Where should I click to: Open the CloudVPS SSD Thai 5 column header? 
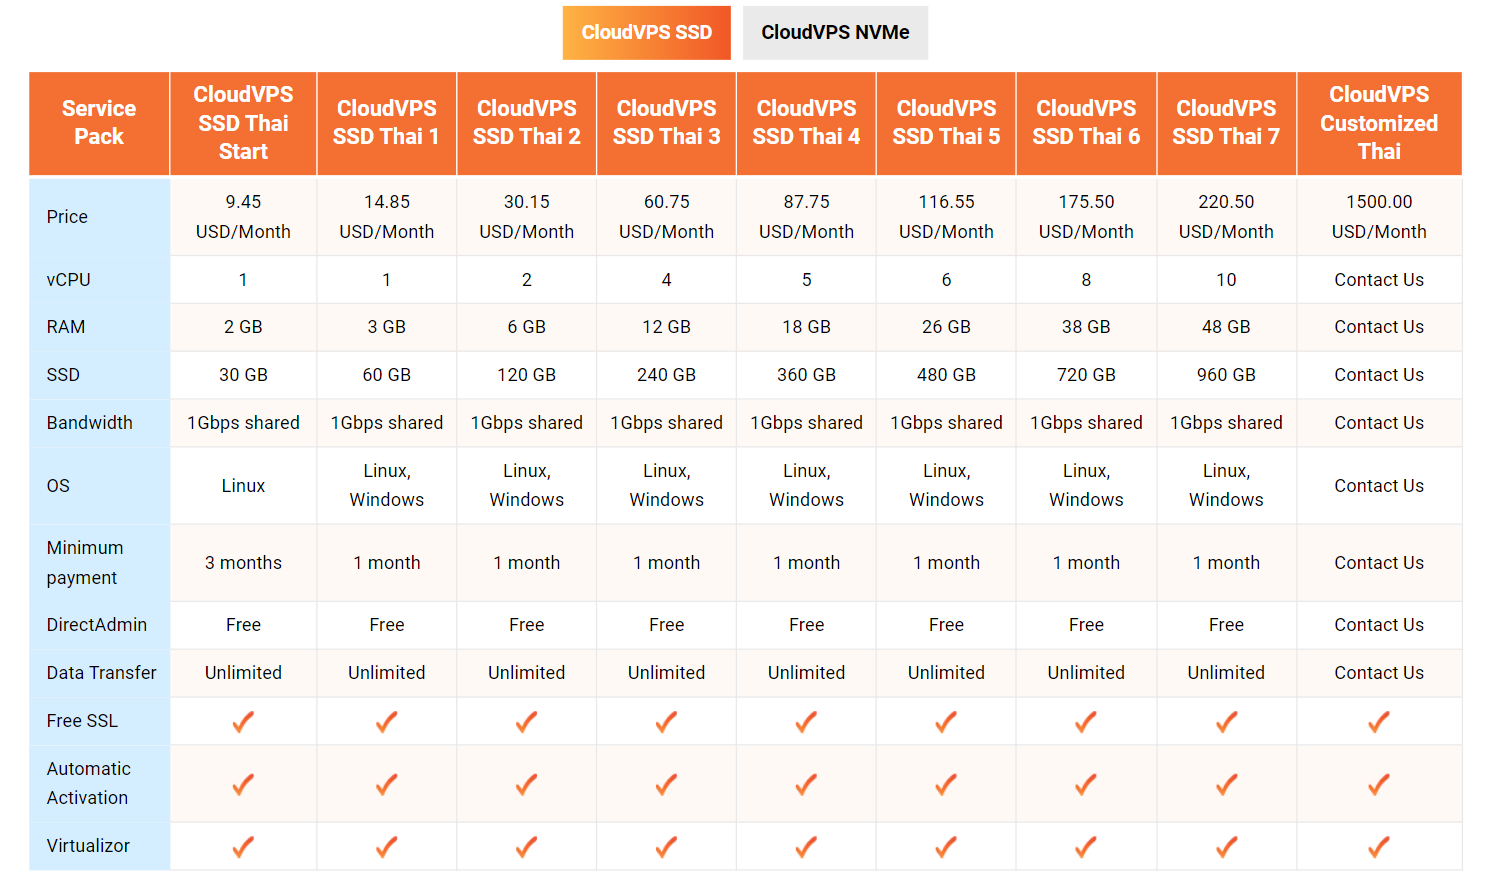(946, 122)
